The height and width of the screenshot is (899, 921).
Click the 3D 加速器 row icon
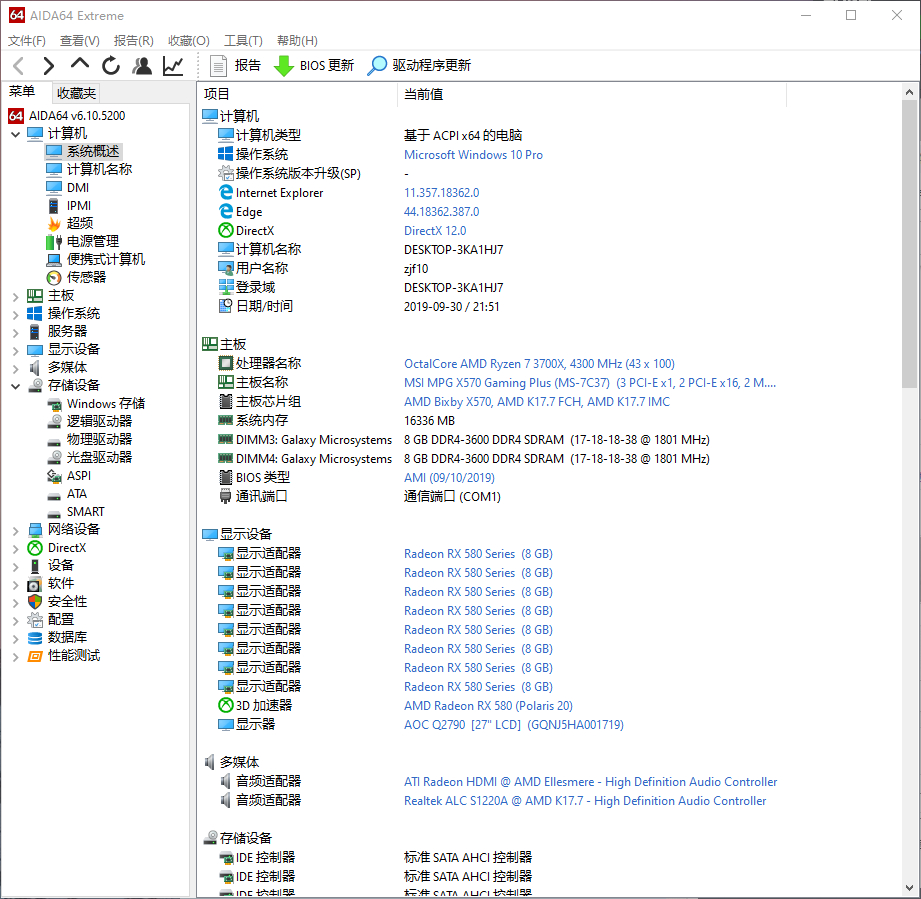pos(226,705)
